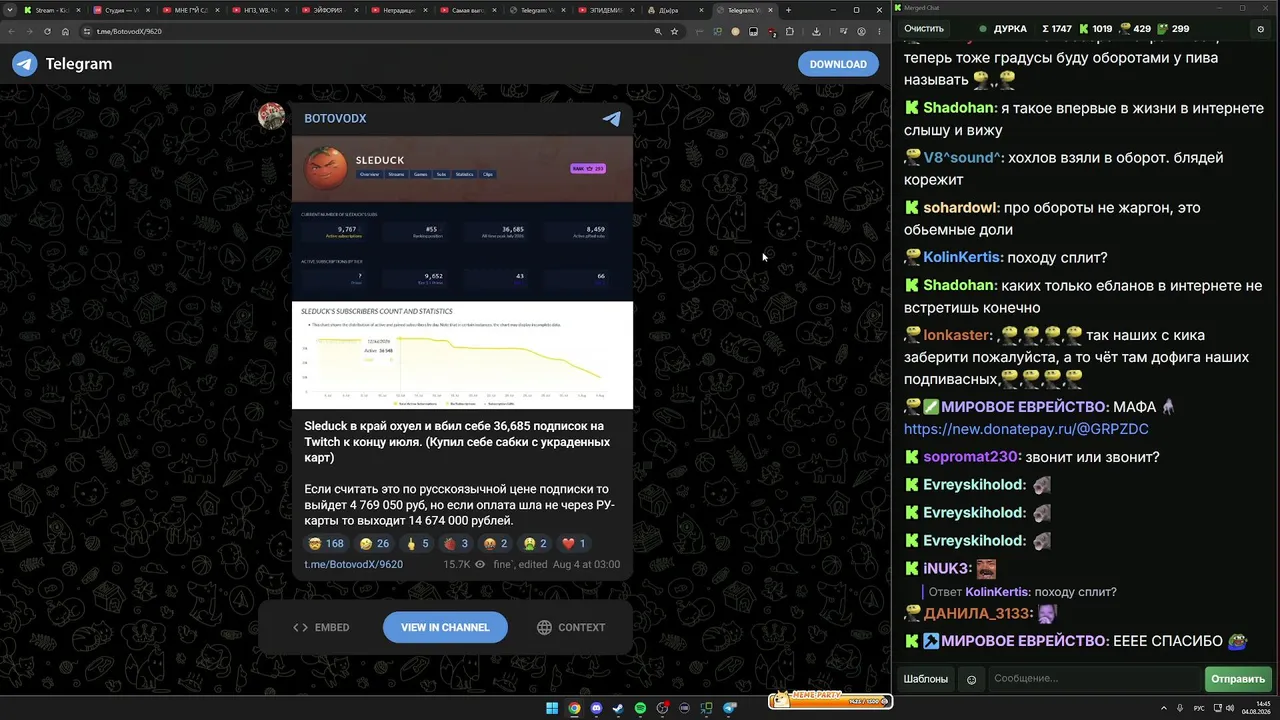The image size is (1280, 720).
Task: Click the reaction showing 26
Action: tap(374, 544)
